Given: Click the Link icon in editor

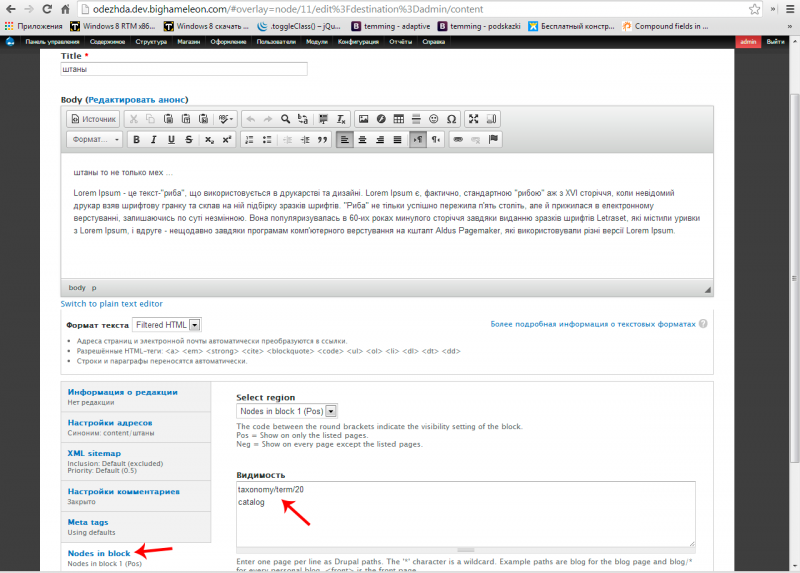Looking at the screenshot, I should point(458,139).
